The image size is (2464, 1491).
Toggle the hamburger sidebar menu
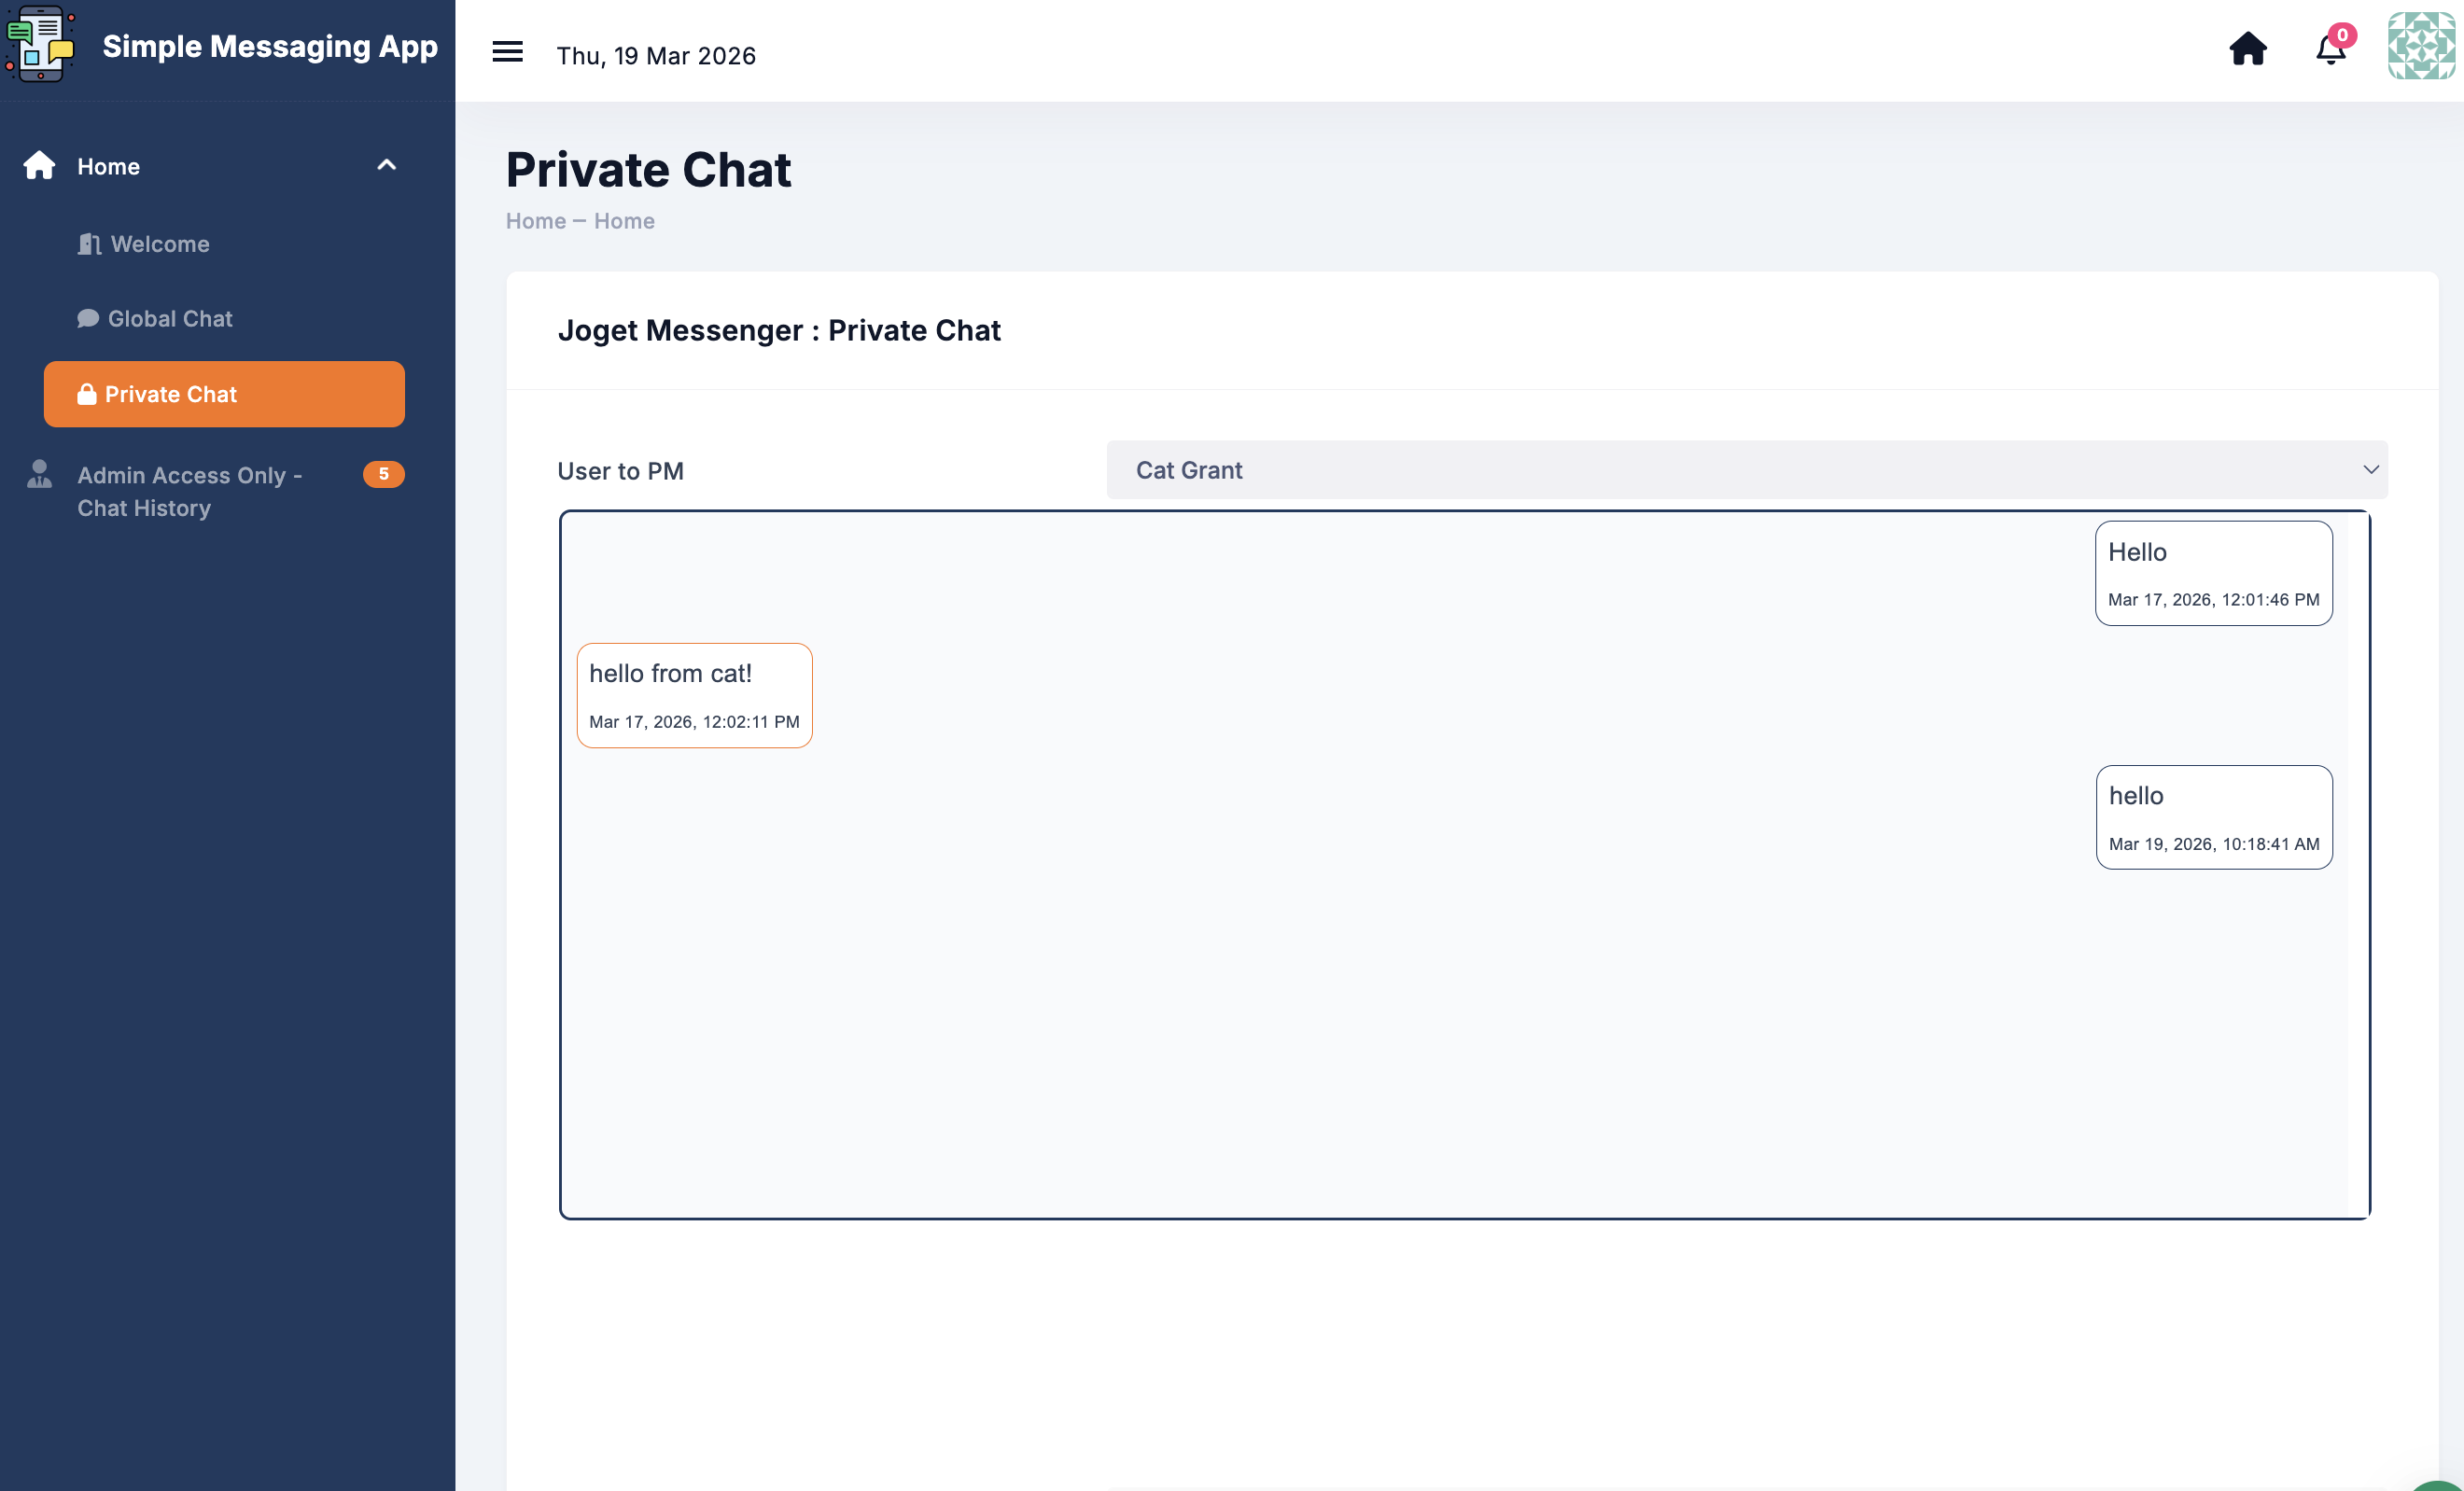pyautogui.click(x=507, y=52)
